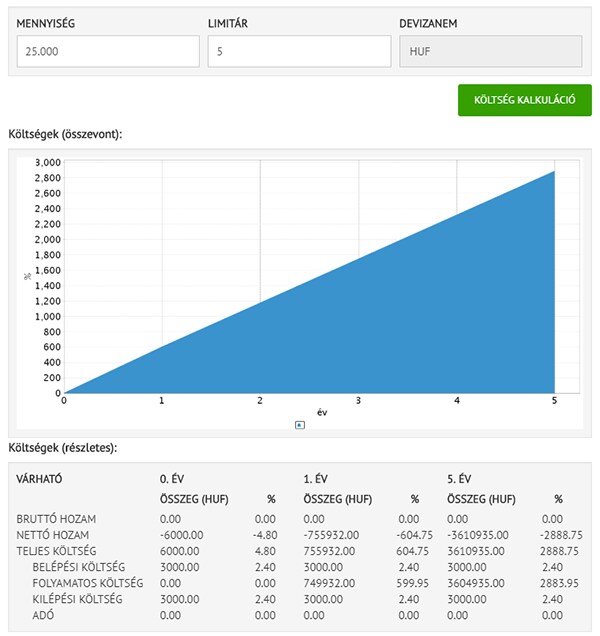This screenshot has height=636, width=600.
Task: Click the 5 label on the chart x-axis
Action: [x=554, y=401]
